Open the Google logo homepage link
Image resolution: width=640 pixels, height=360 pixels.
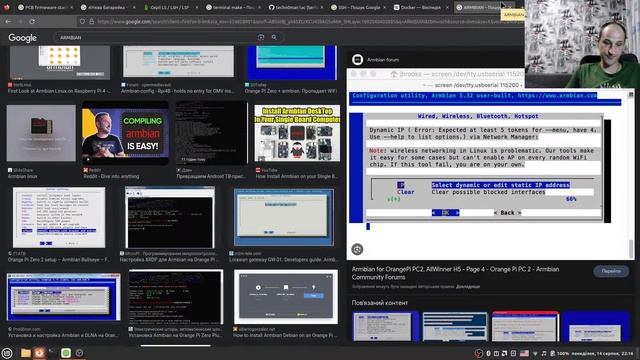click(22, 38)
